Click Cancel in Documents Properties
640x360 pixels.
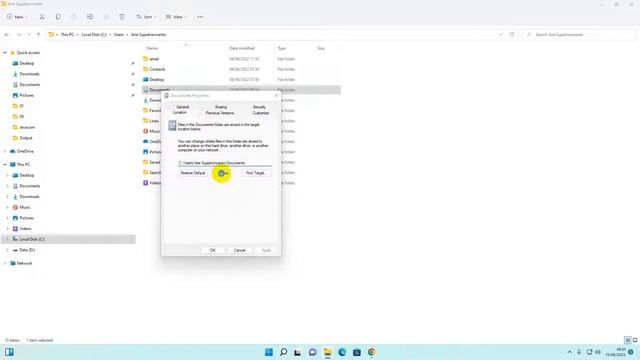click(240, 250)
